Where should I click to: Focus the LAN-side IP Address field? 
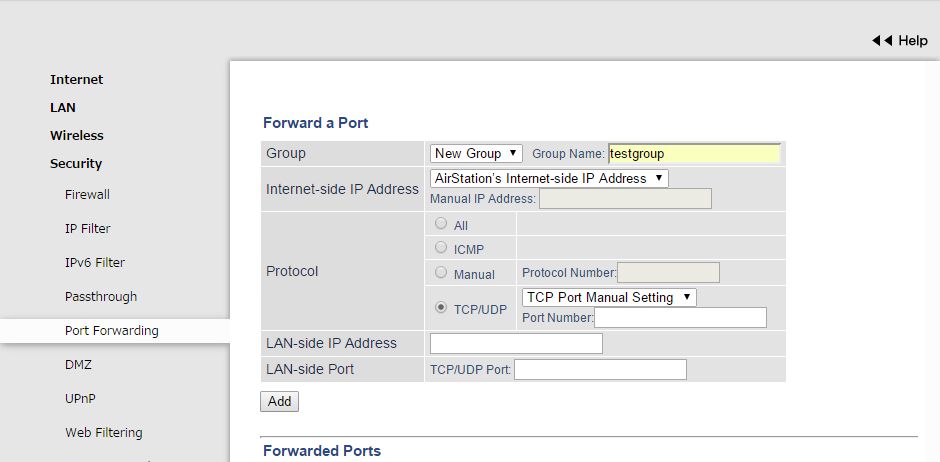pos(516,344)
